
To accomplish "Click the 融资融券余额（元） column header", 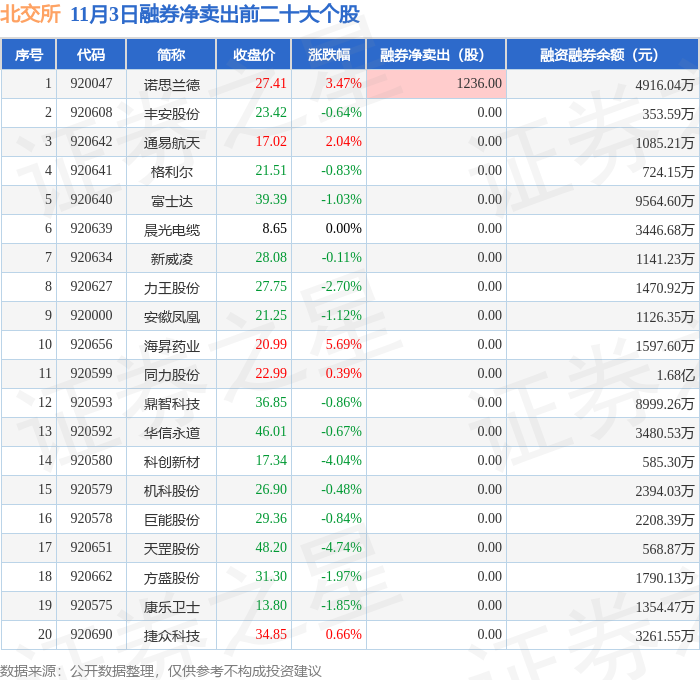I will (602, 54).
